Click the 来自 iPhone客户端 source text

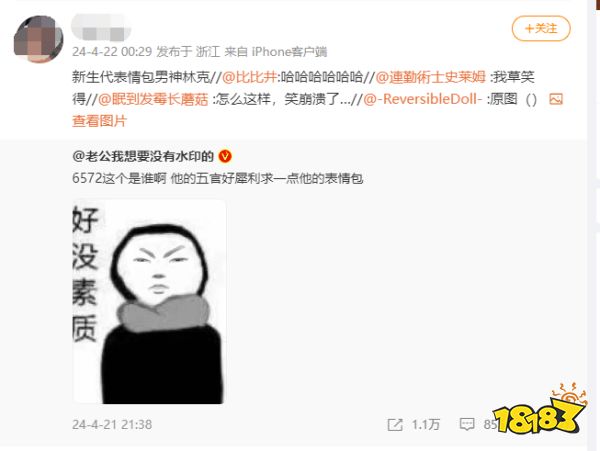[x=276, y=52]
